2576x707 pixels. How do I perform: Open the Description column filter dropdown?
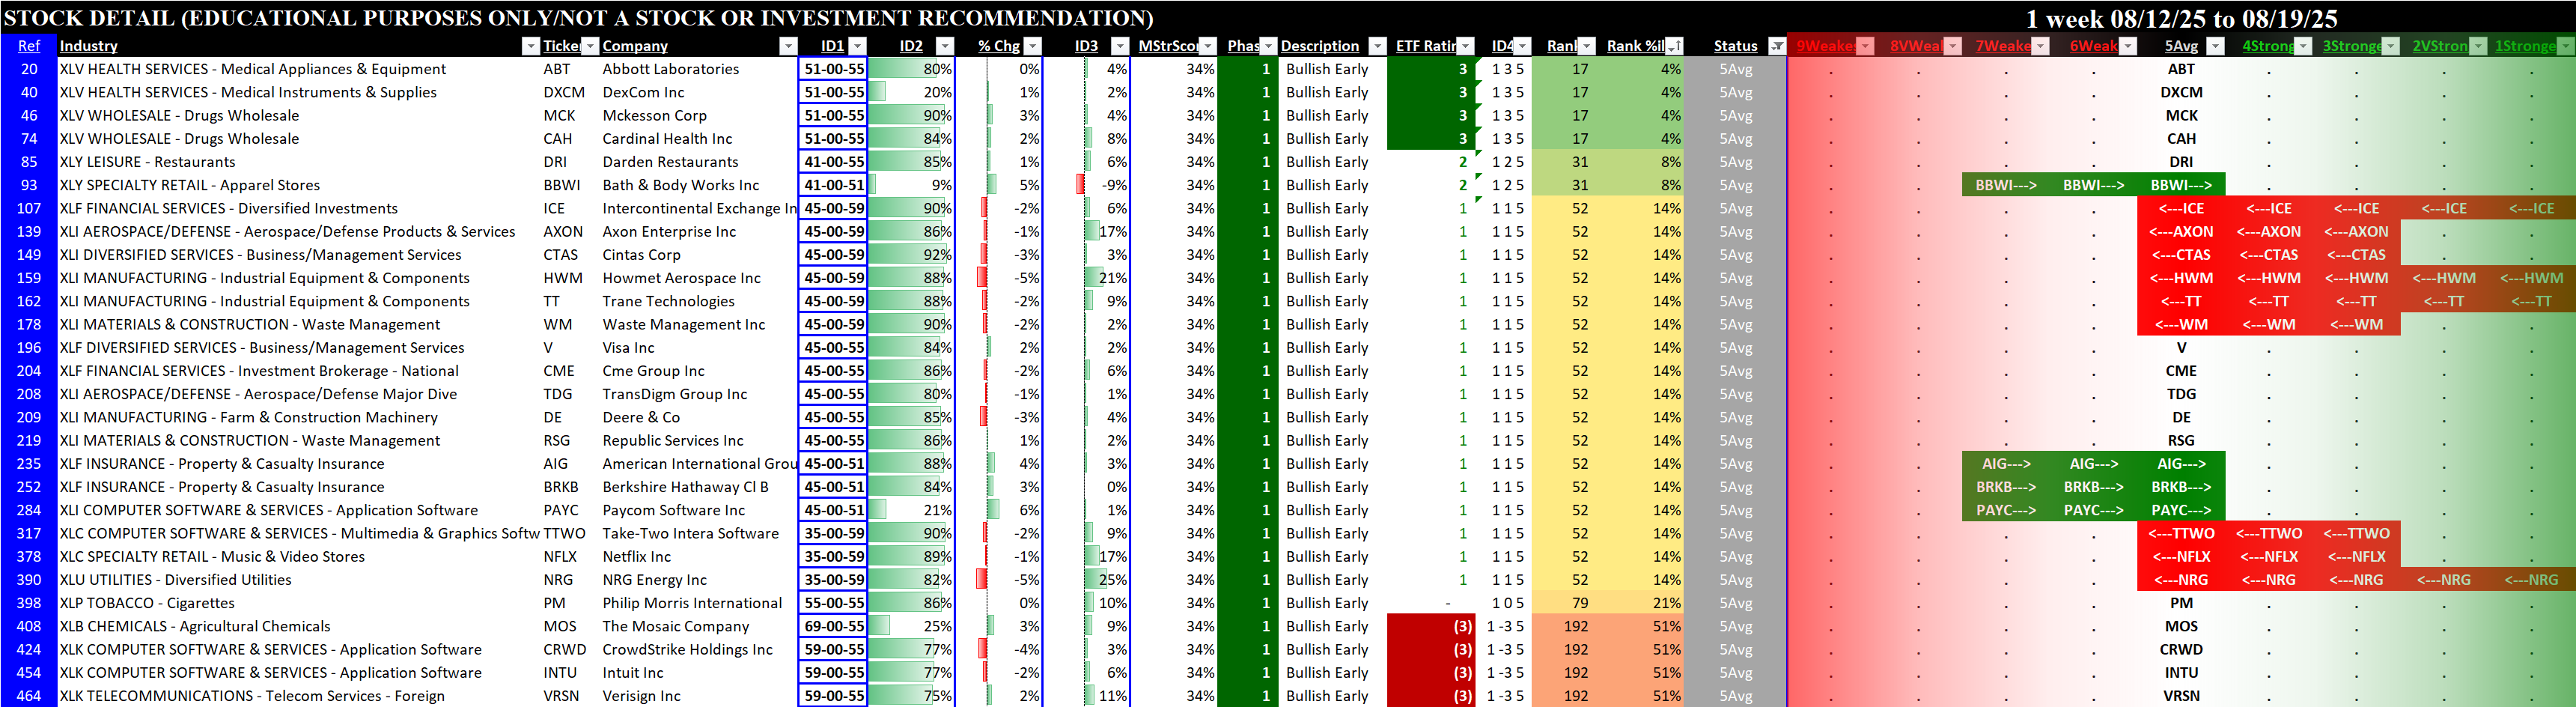(1377, 46)
